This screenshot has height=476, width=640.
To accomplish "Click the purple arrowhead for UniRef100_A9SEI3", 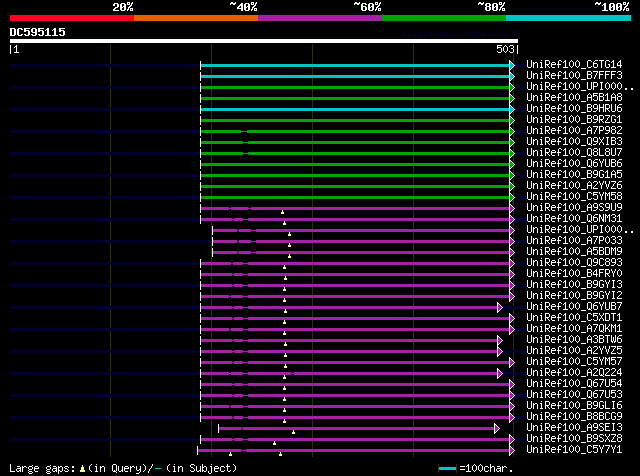I will [497, 428].
